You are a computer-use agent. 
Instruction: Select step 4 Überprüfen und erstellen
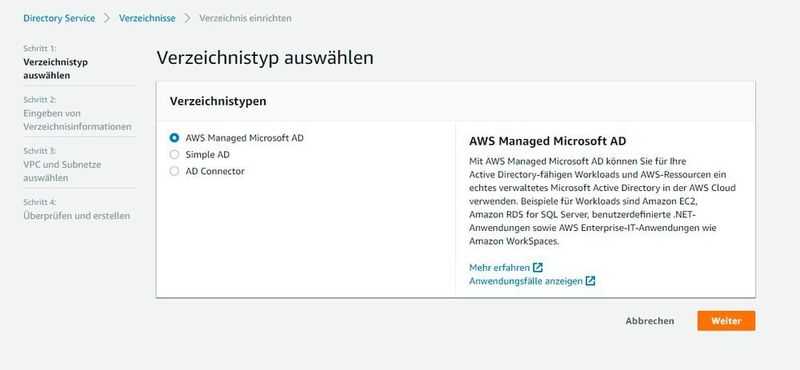point(77,216)
